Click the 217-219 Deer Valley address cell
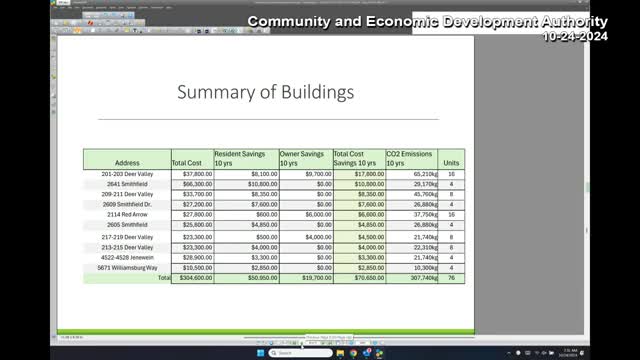Image resolution: width=640 pixels, height=360 pixels. coord(127,237)
